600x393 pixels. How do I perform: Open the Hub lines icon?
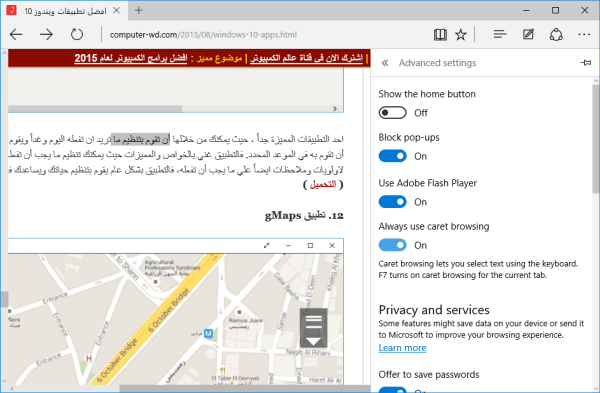(500, 35)
